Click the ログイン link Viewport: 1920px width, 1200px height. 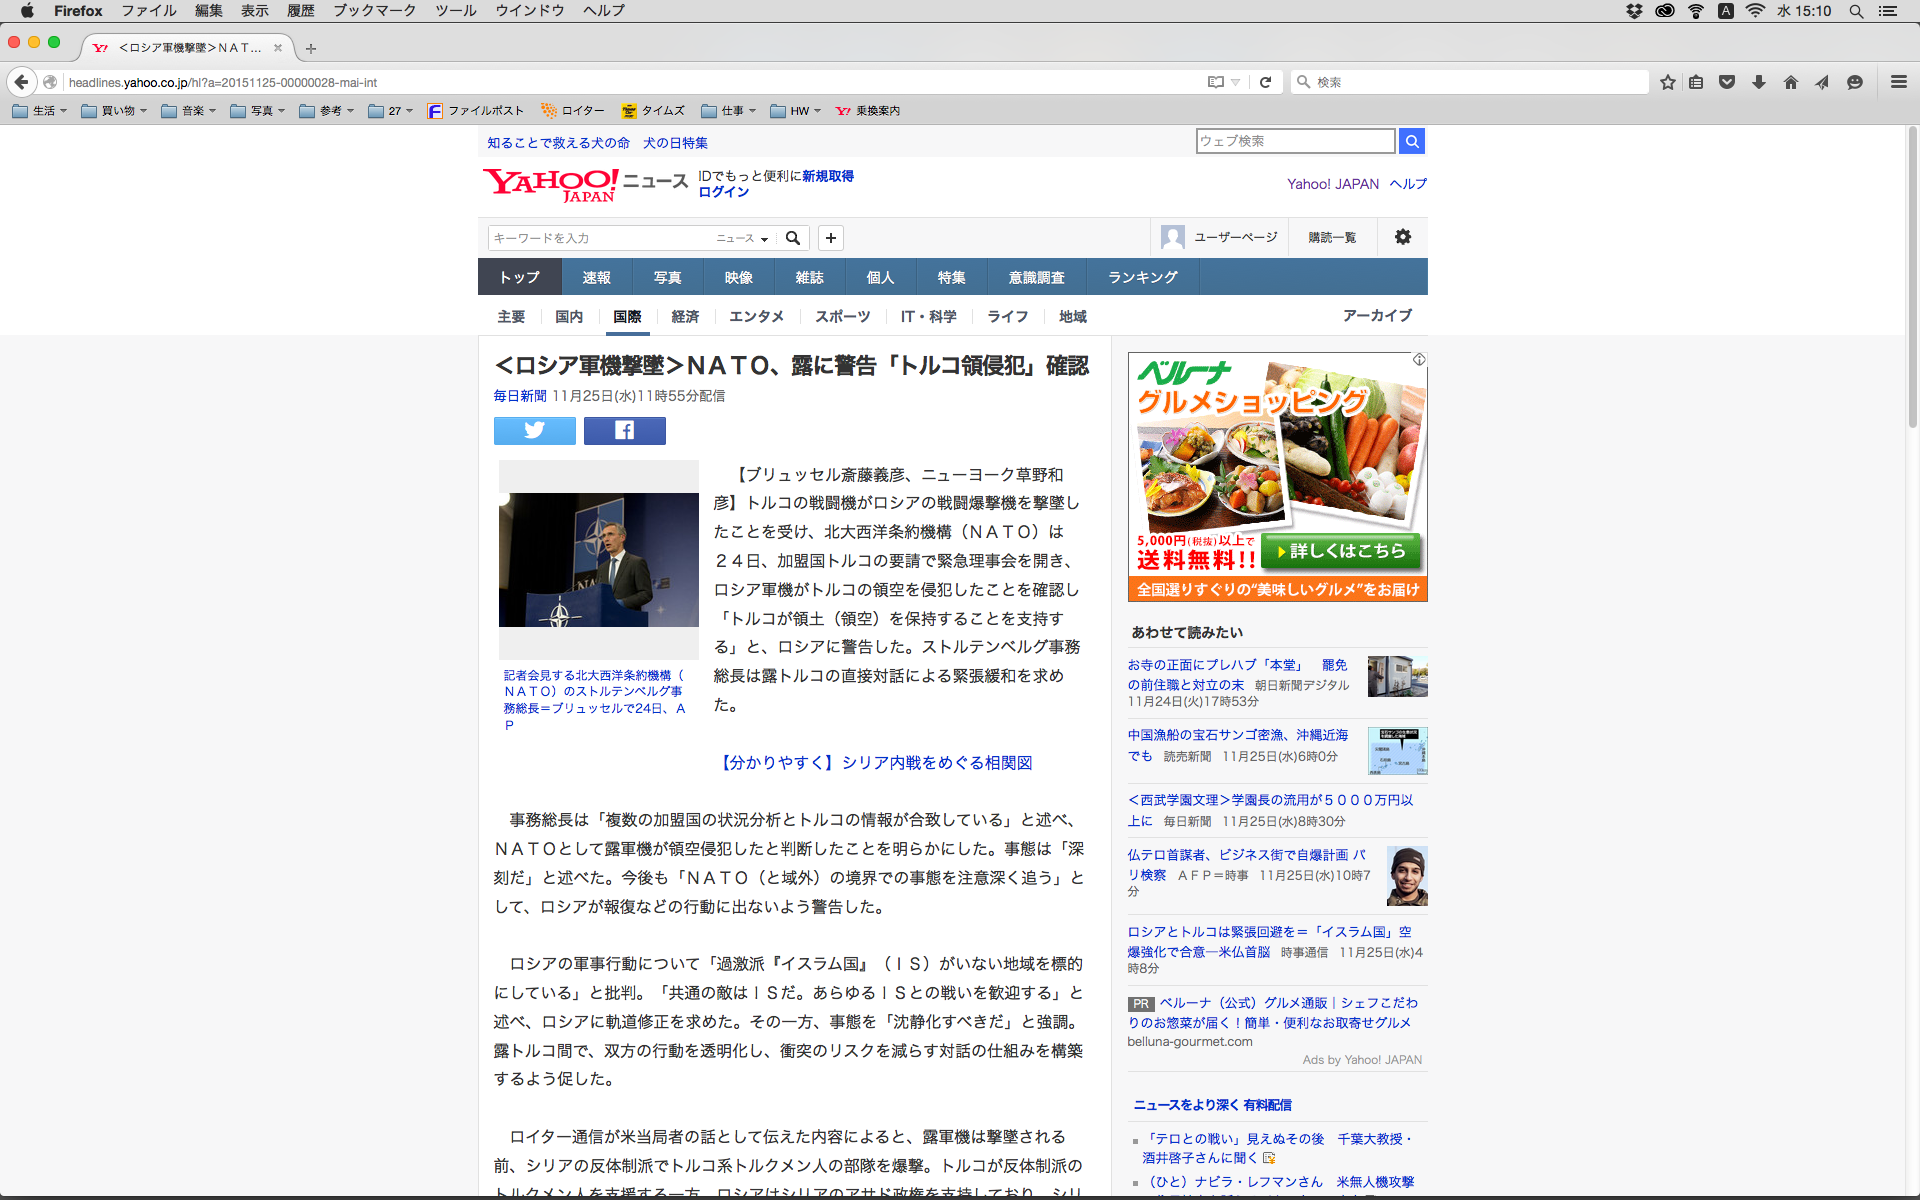[723, 192]
